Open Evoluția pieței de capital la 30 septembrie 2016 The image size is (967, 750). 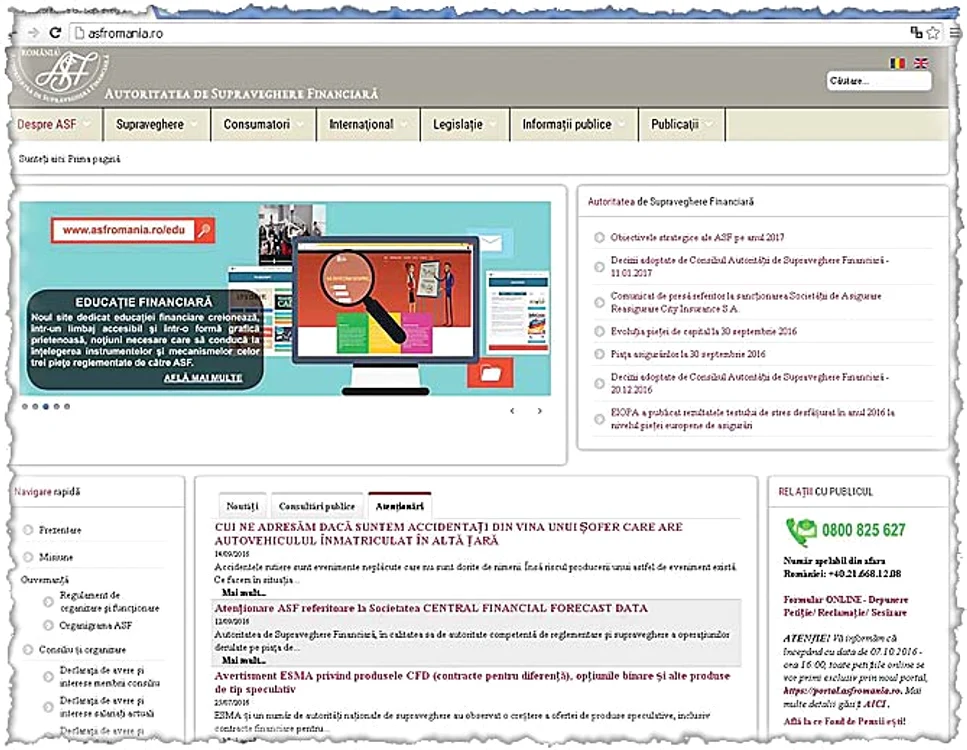click(704, 331)
